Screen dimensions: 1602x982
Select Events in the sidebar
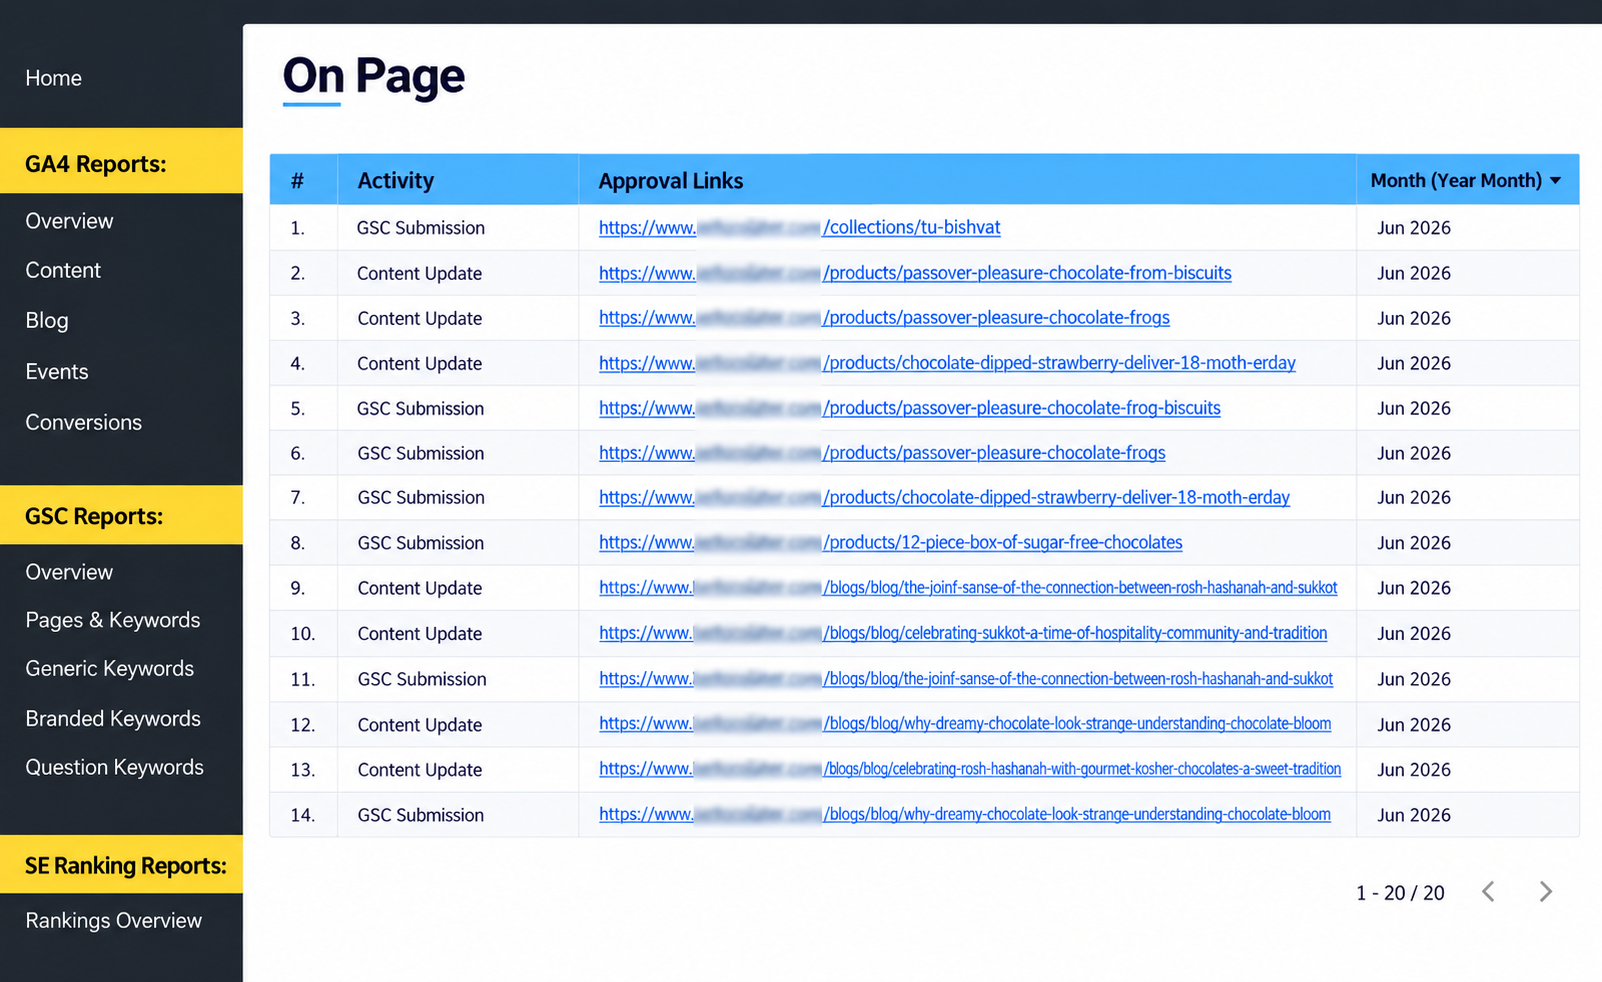click(57, 372)
